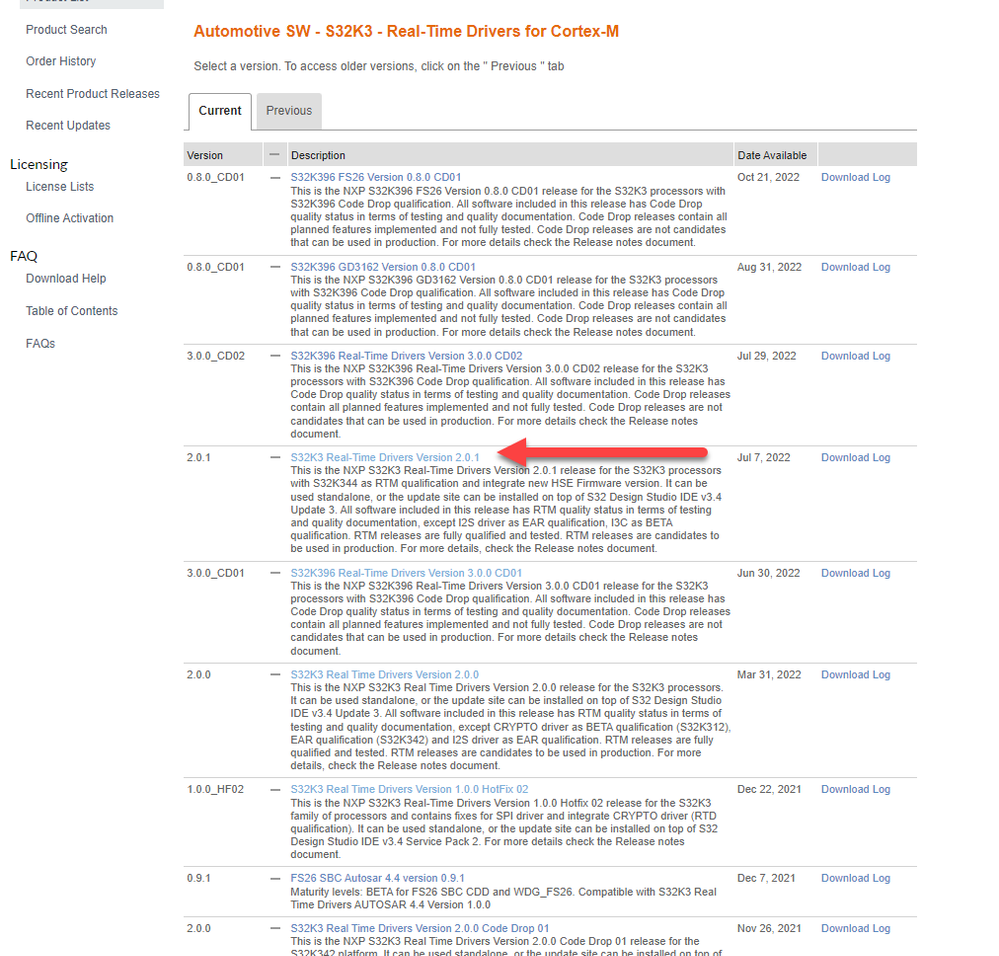999x956 pixels.
Task: Select the Aug 31, 2022 date cell
Action: [769, 267]
